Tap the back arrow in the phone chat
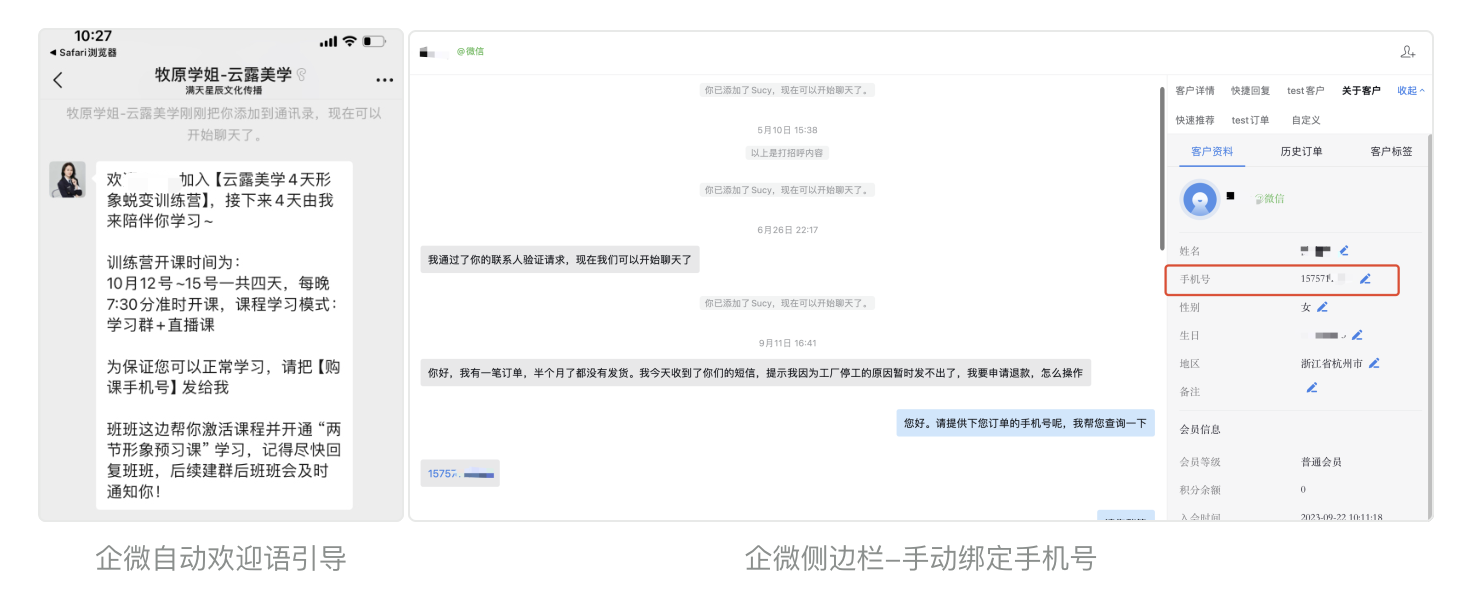 (58, 80)
